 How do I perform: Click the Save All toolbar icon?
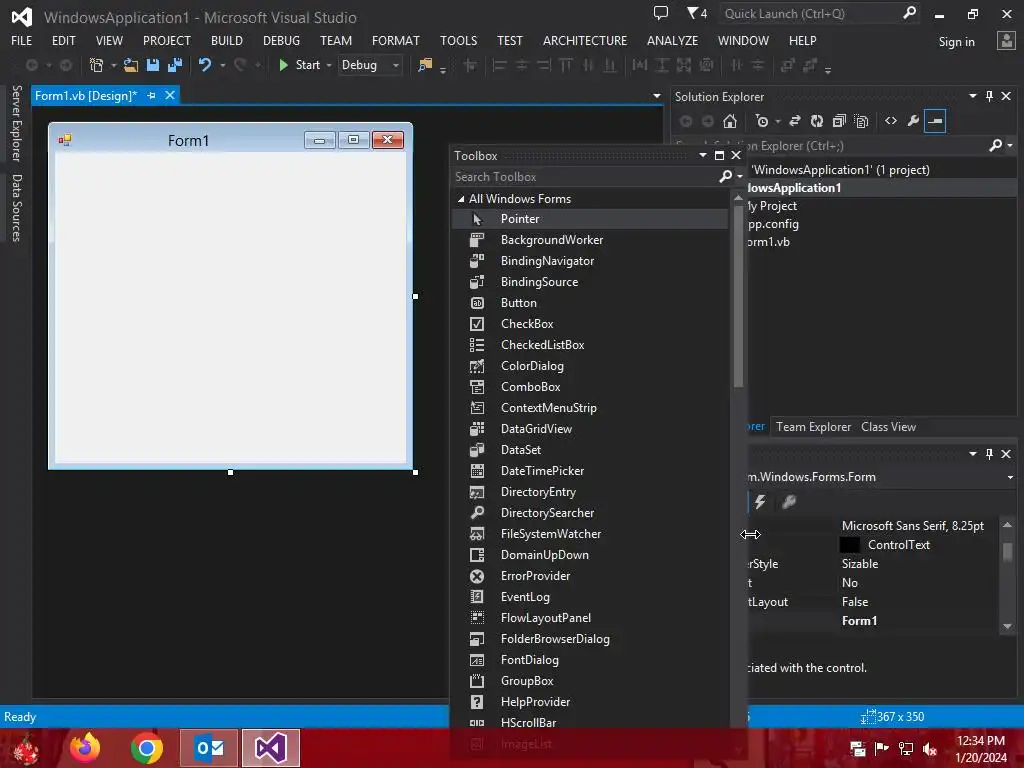tap(175, 65)
